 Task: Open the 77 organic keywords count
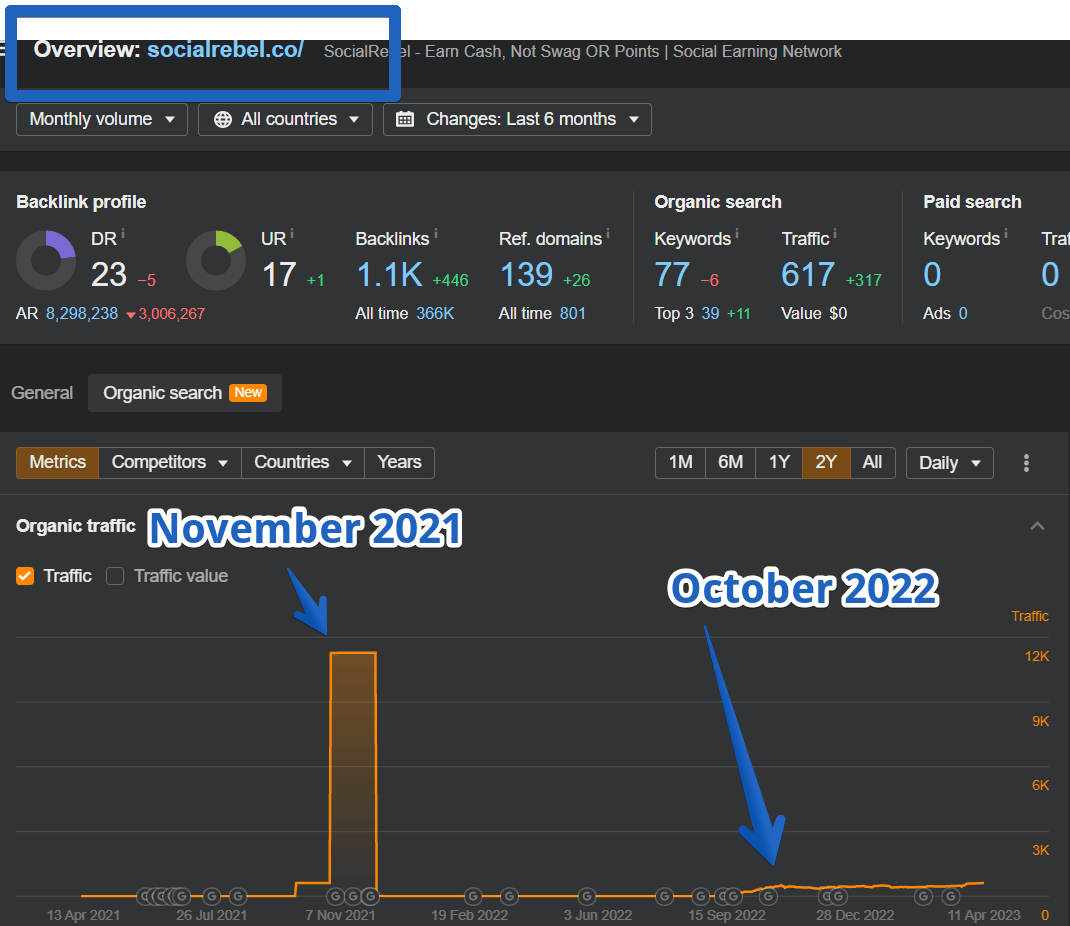point(671,275)
